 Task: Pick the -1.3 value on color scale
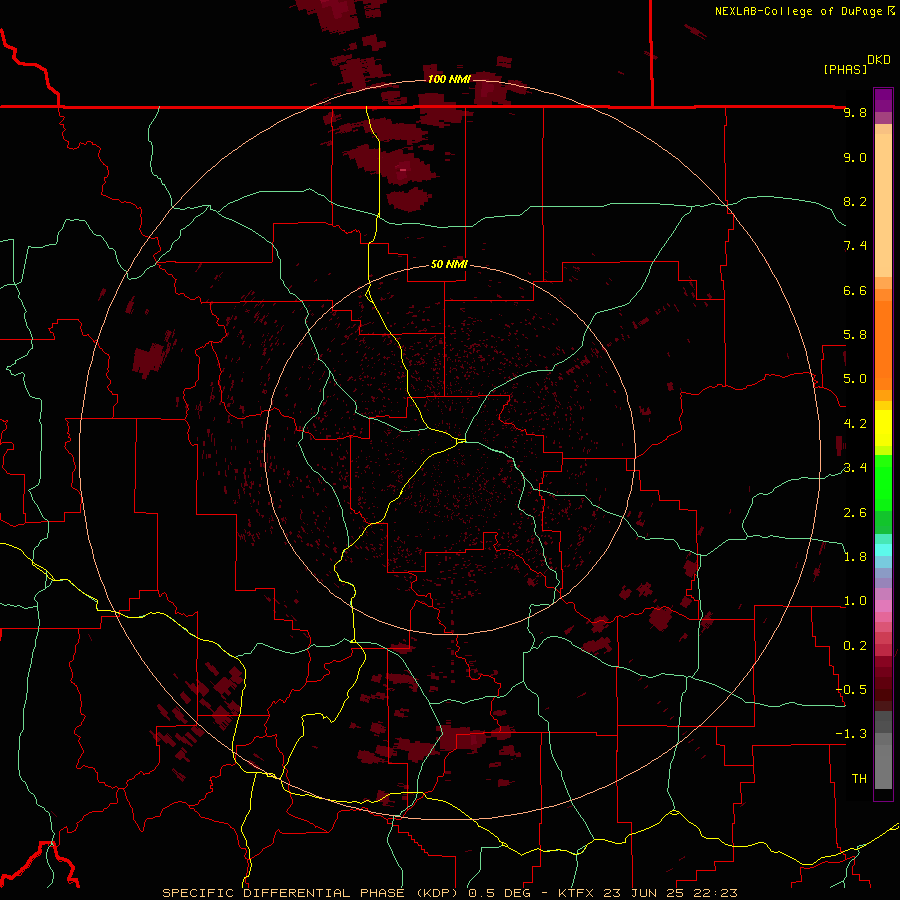click(x=851, y=734)
